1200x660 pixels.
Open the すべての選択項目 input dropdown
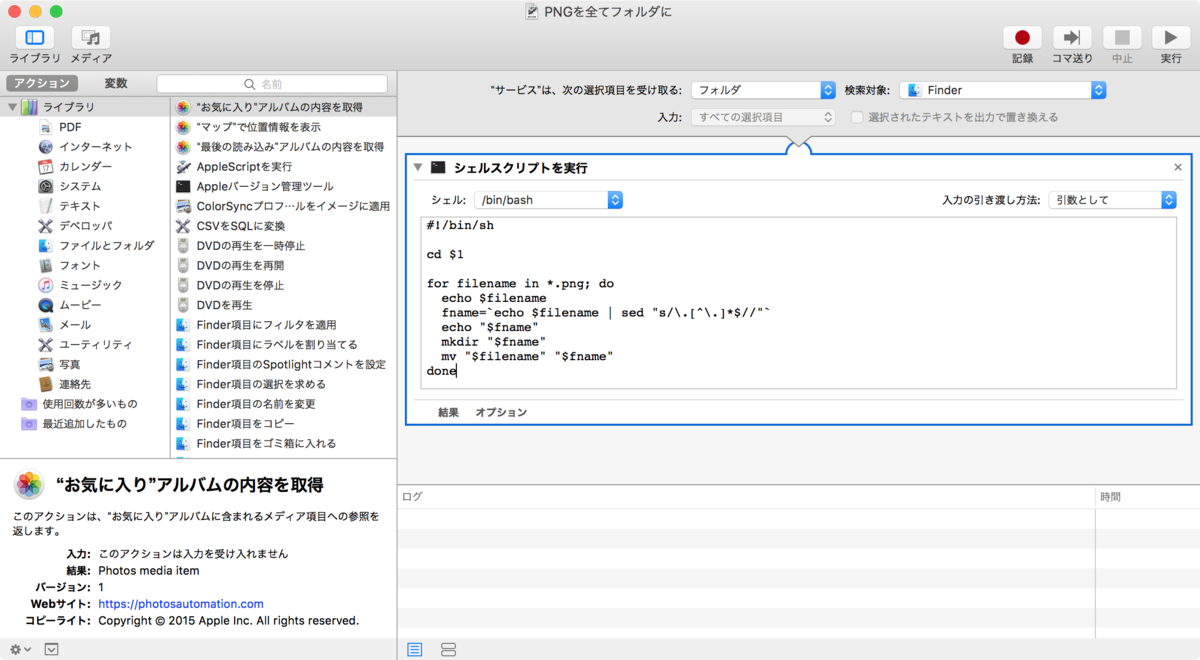763,117
